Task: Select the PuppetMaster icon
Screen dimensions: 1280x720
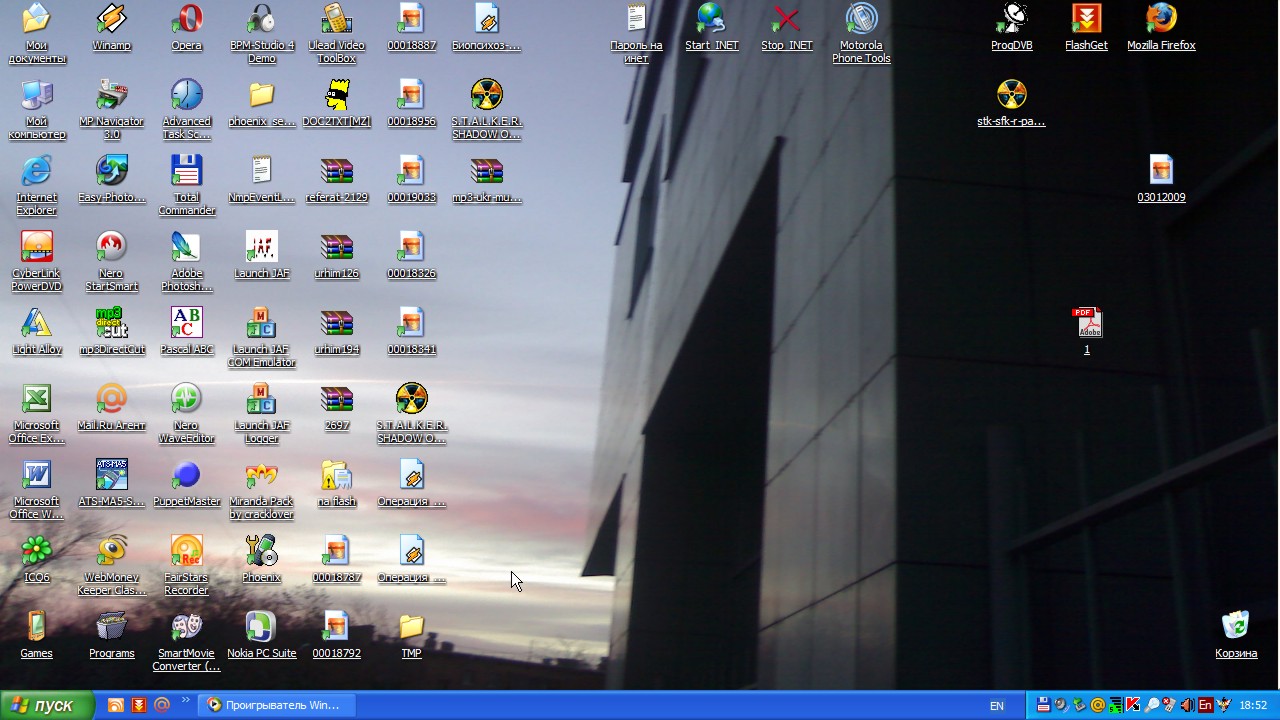Action: pos(186,482)
